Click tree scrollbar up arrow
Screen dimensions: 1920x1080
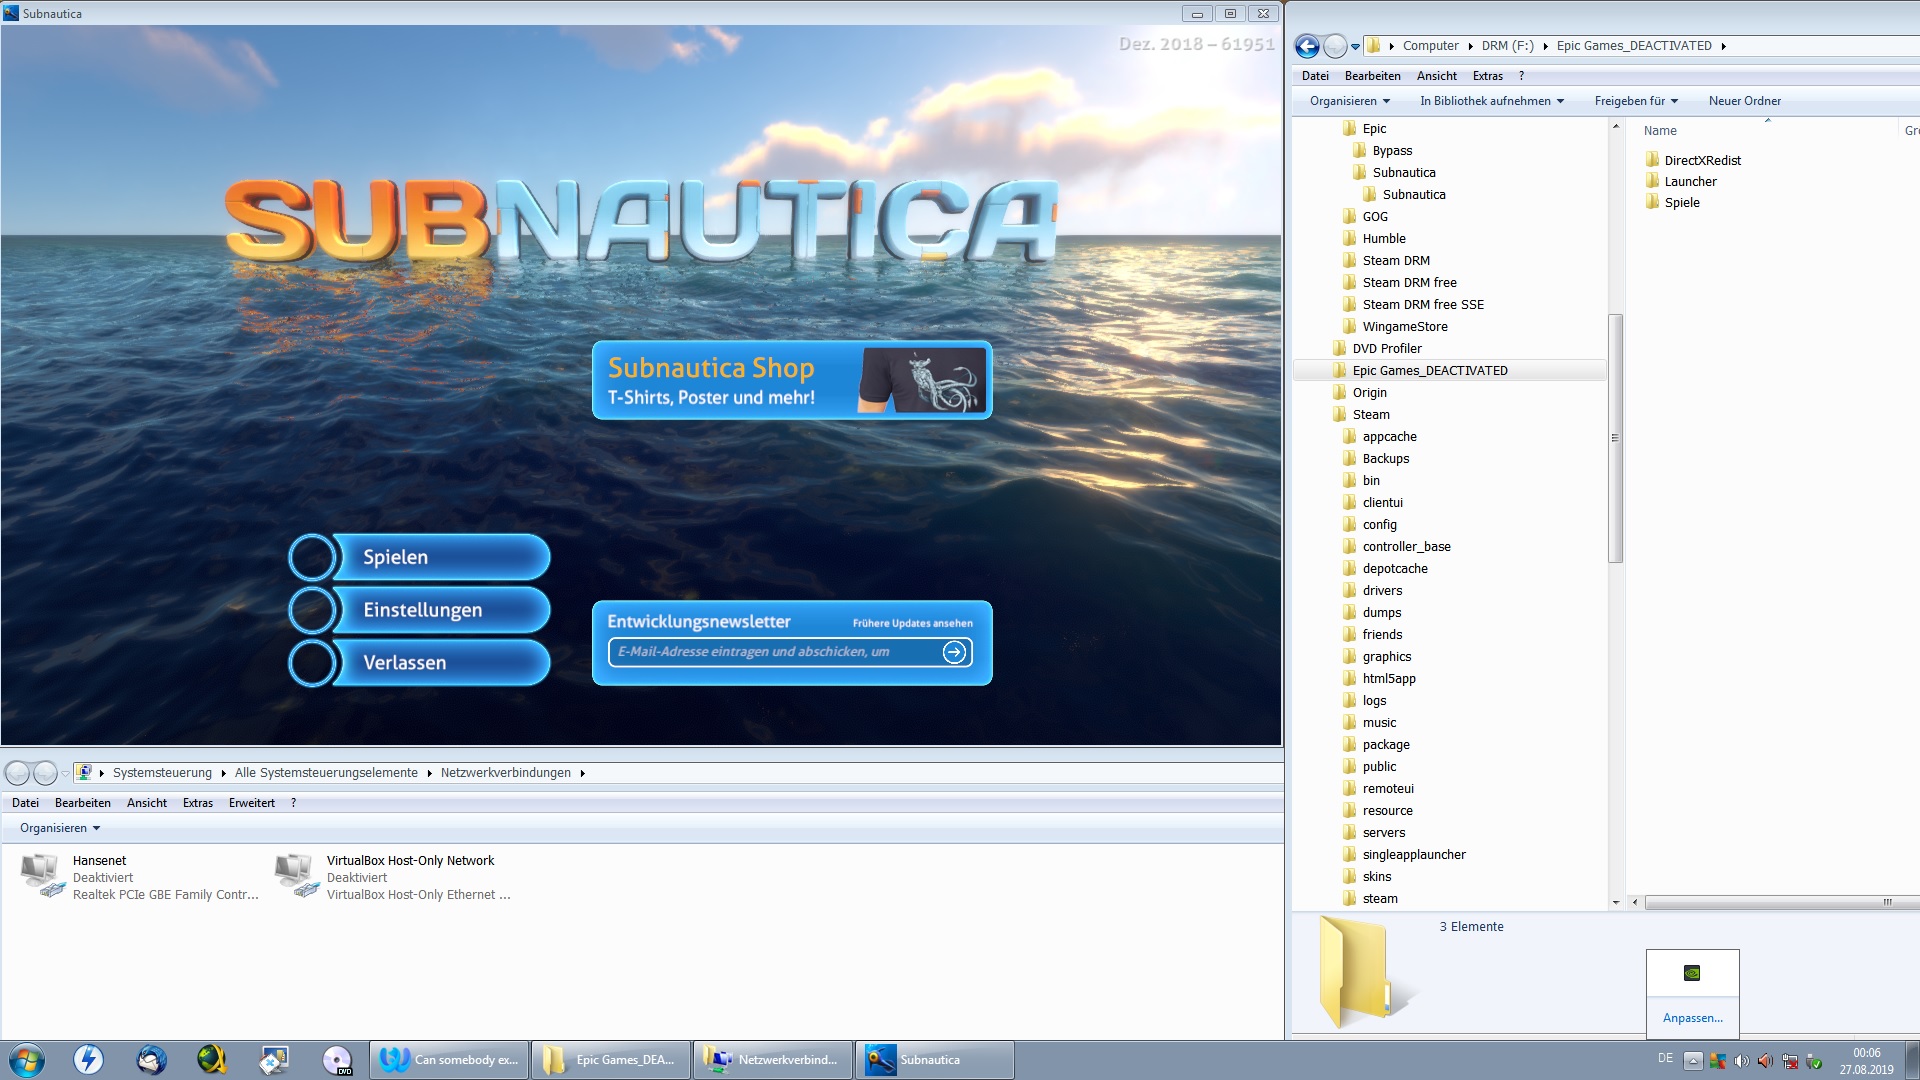click(1615, 127)
